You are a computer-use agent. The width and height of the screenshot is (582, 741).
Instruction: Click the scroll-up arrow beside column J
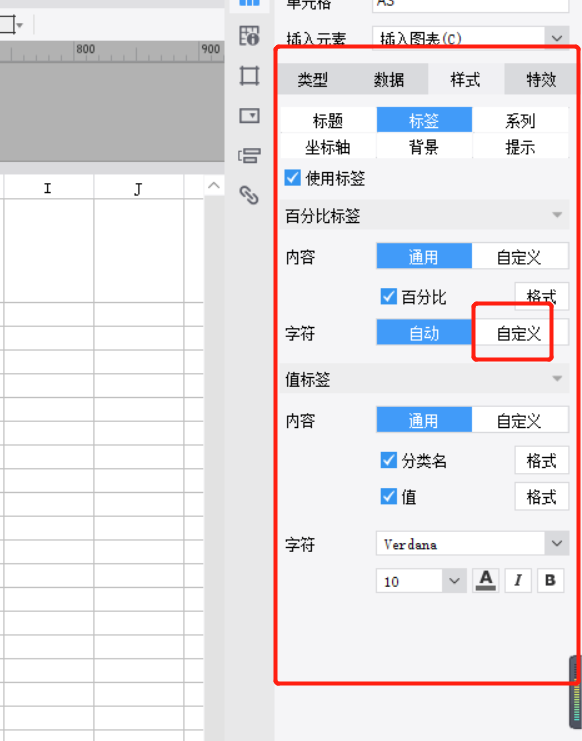point(214,186)
